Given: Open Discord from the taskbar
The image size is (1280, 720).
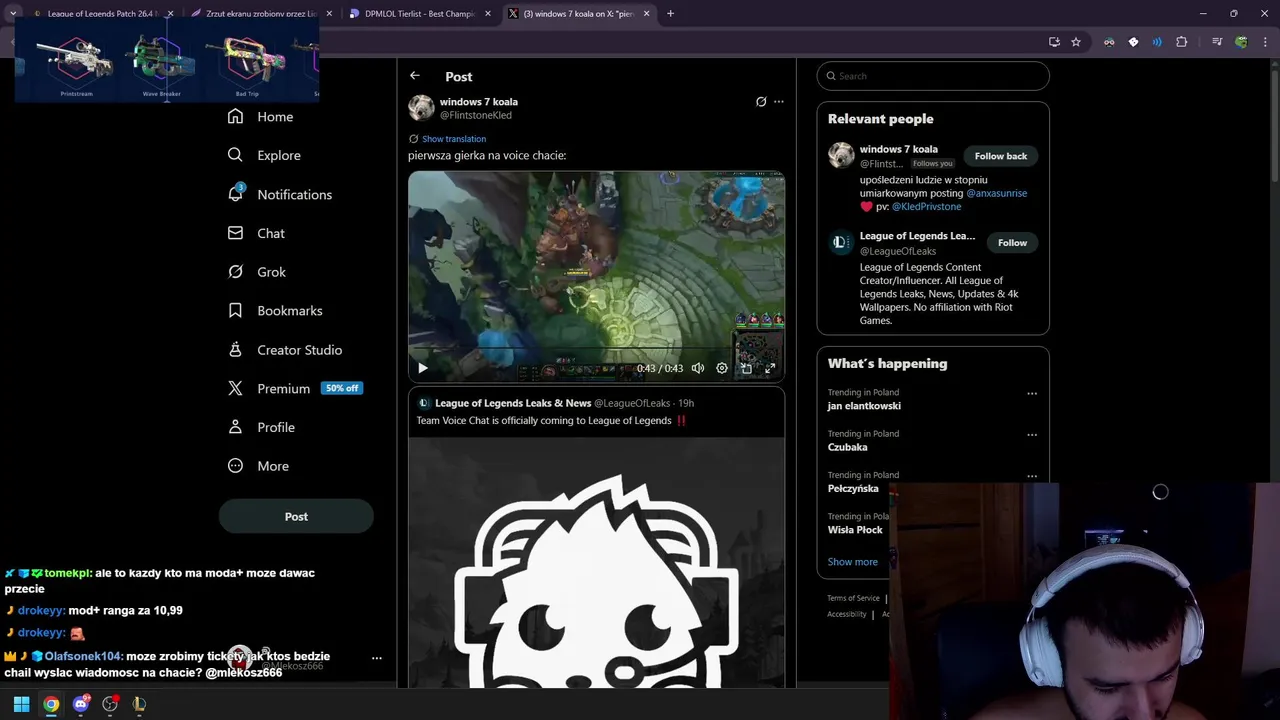Looking at the screenshot, I should (x=81, y=704).
